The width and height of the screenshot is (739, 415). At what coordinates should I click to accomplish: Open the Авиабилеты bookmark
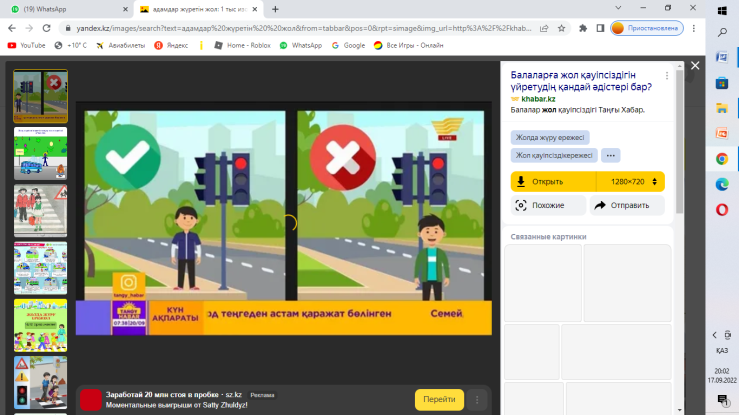[121, 45]
